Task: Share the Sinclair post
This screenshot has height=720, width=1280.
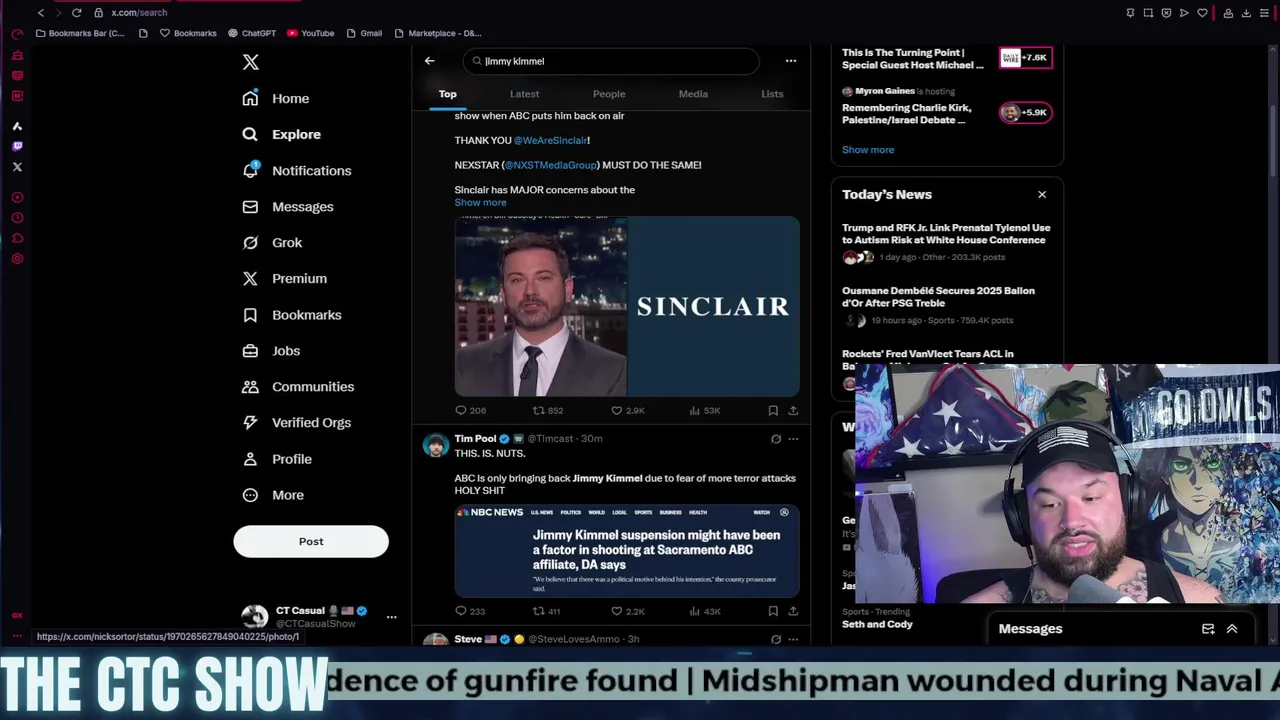Action: pyautogui.click(x=793, y=410)
